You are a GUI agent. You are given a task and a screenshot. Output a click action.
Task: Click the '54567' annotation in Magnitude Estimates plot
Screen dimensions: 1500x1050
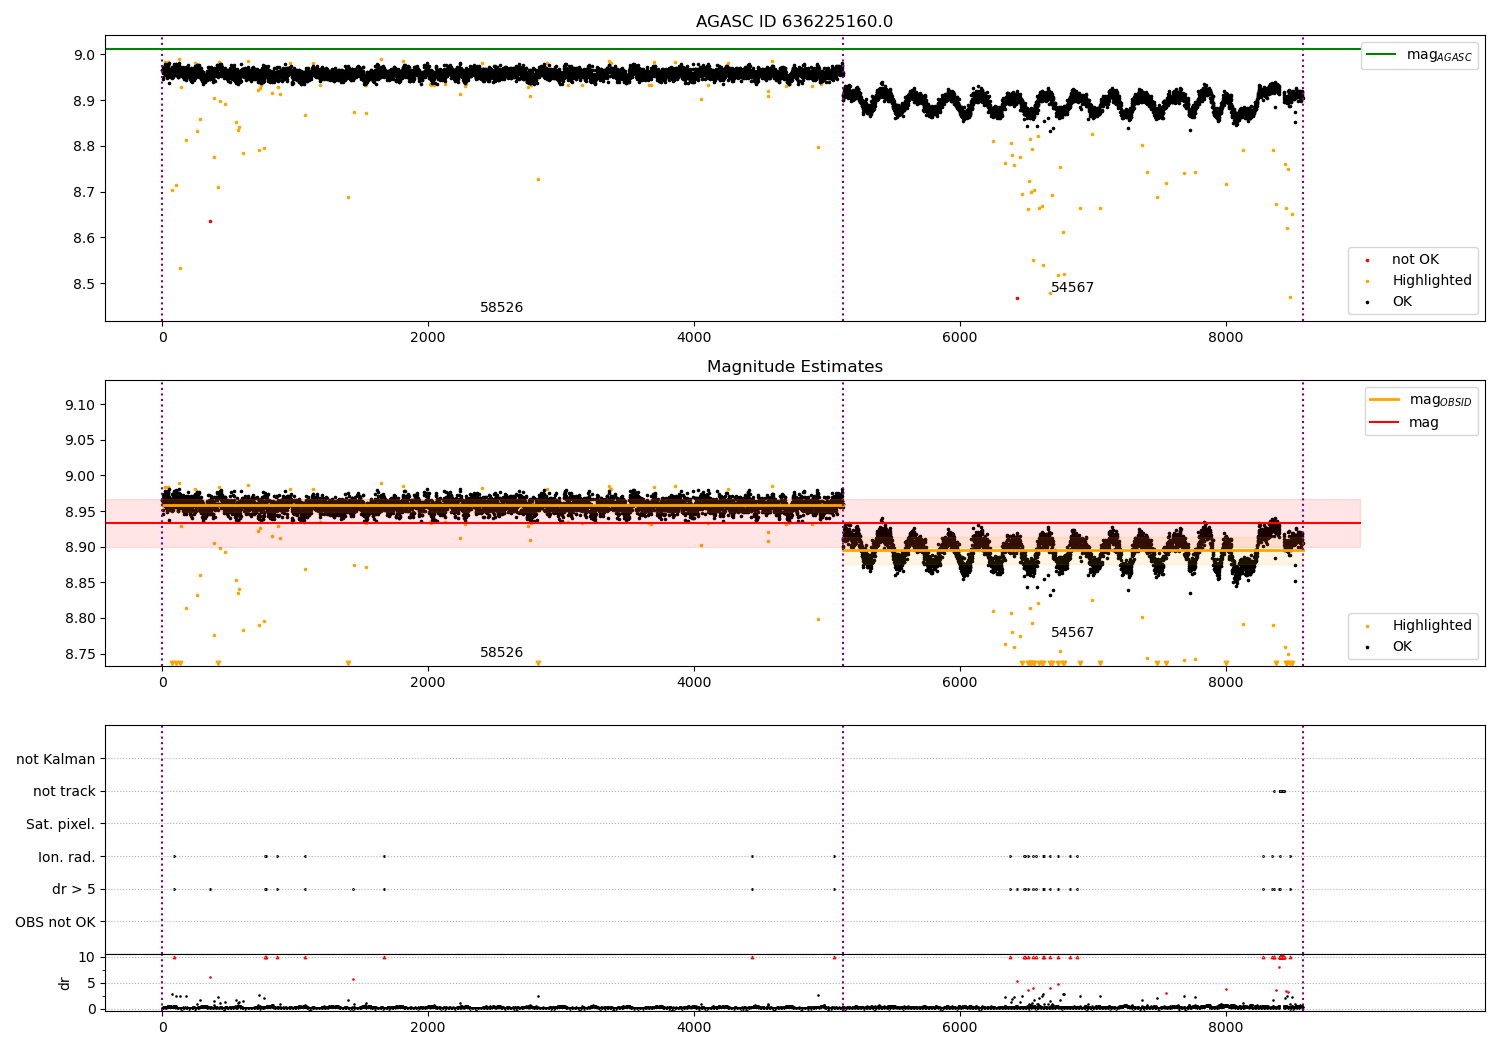click(x=1072, y=632)
